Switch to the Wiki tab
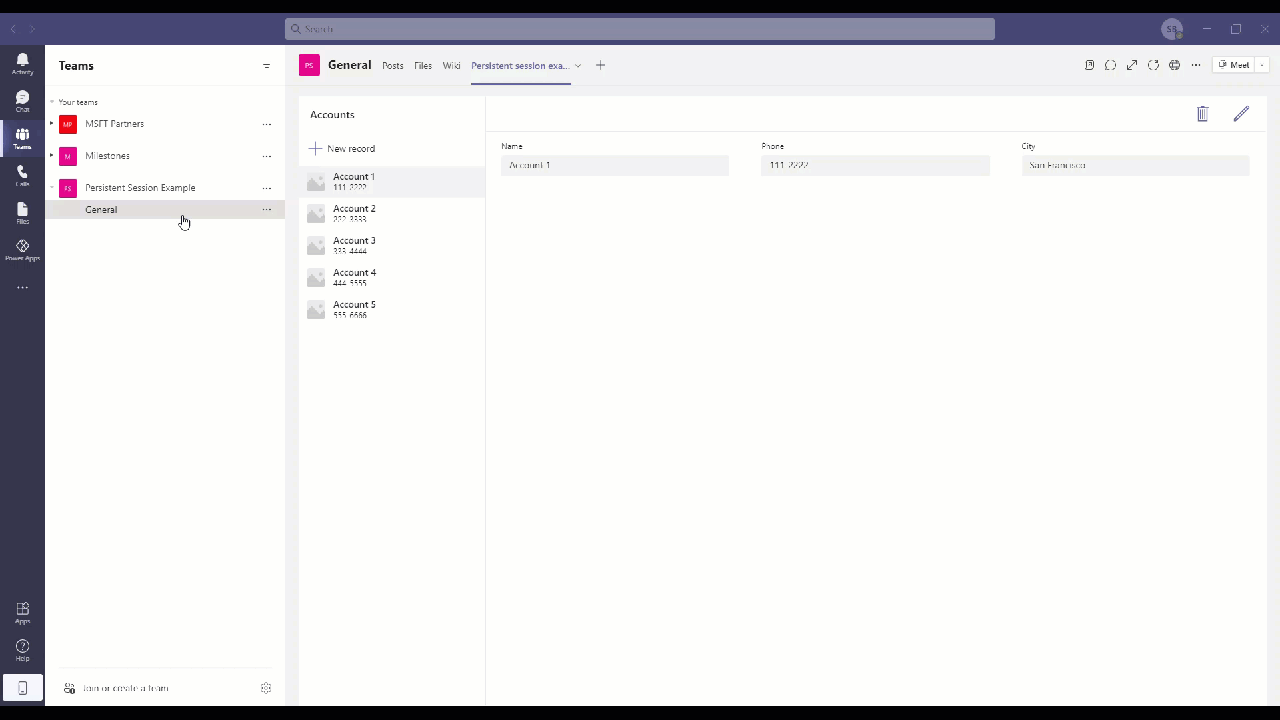This screenshot has height=720, width=1280. click(452, 66)
